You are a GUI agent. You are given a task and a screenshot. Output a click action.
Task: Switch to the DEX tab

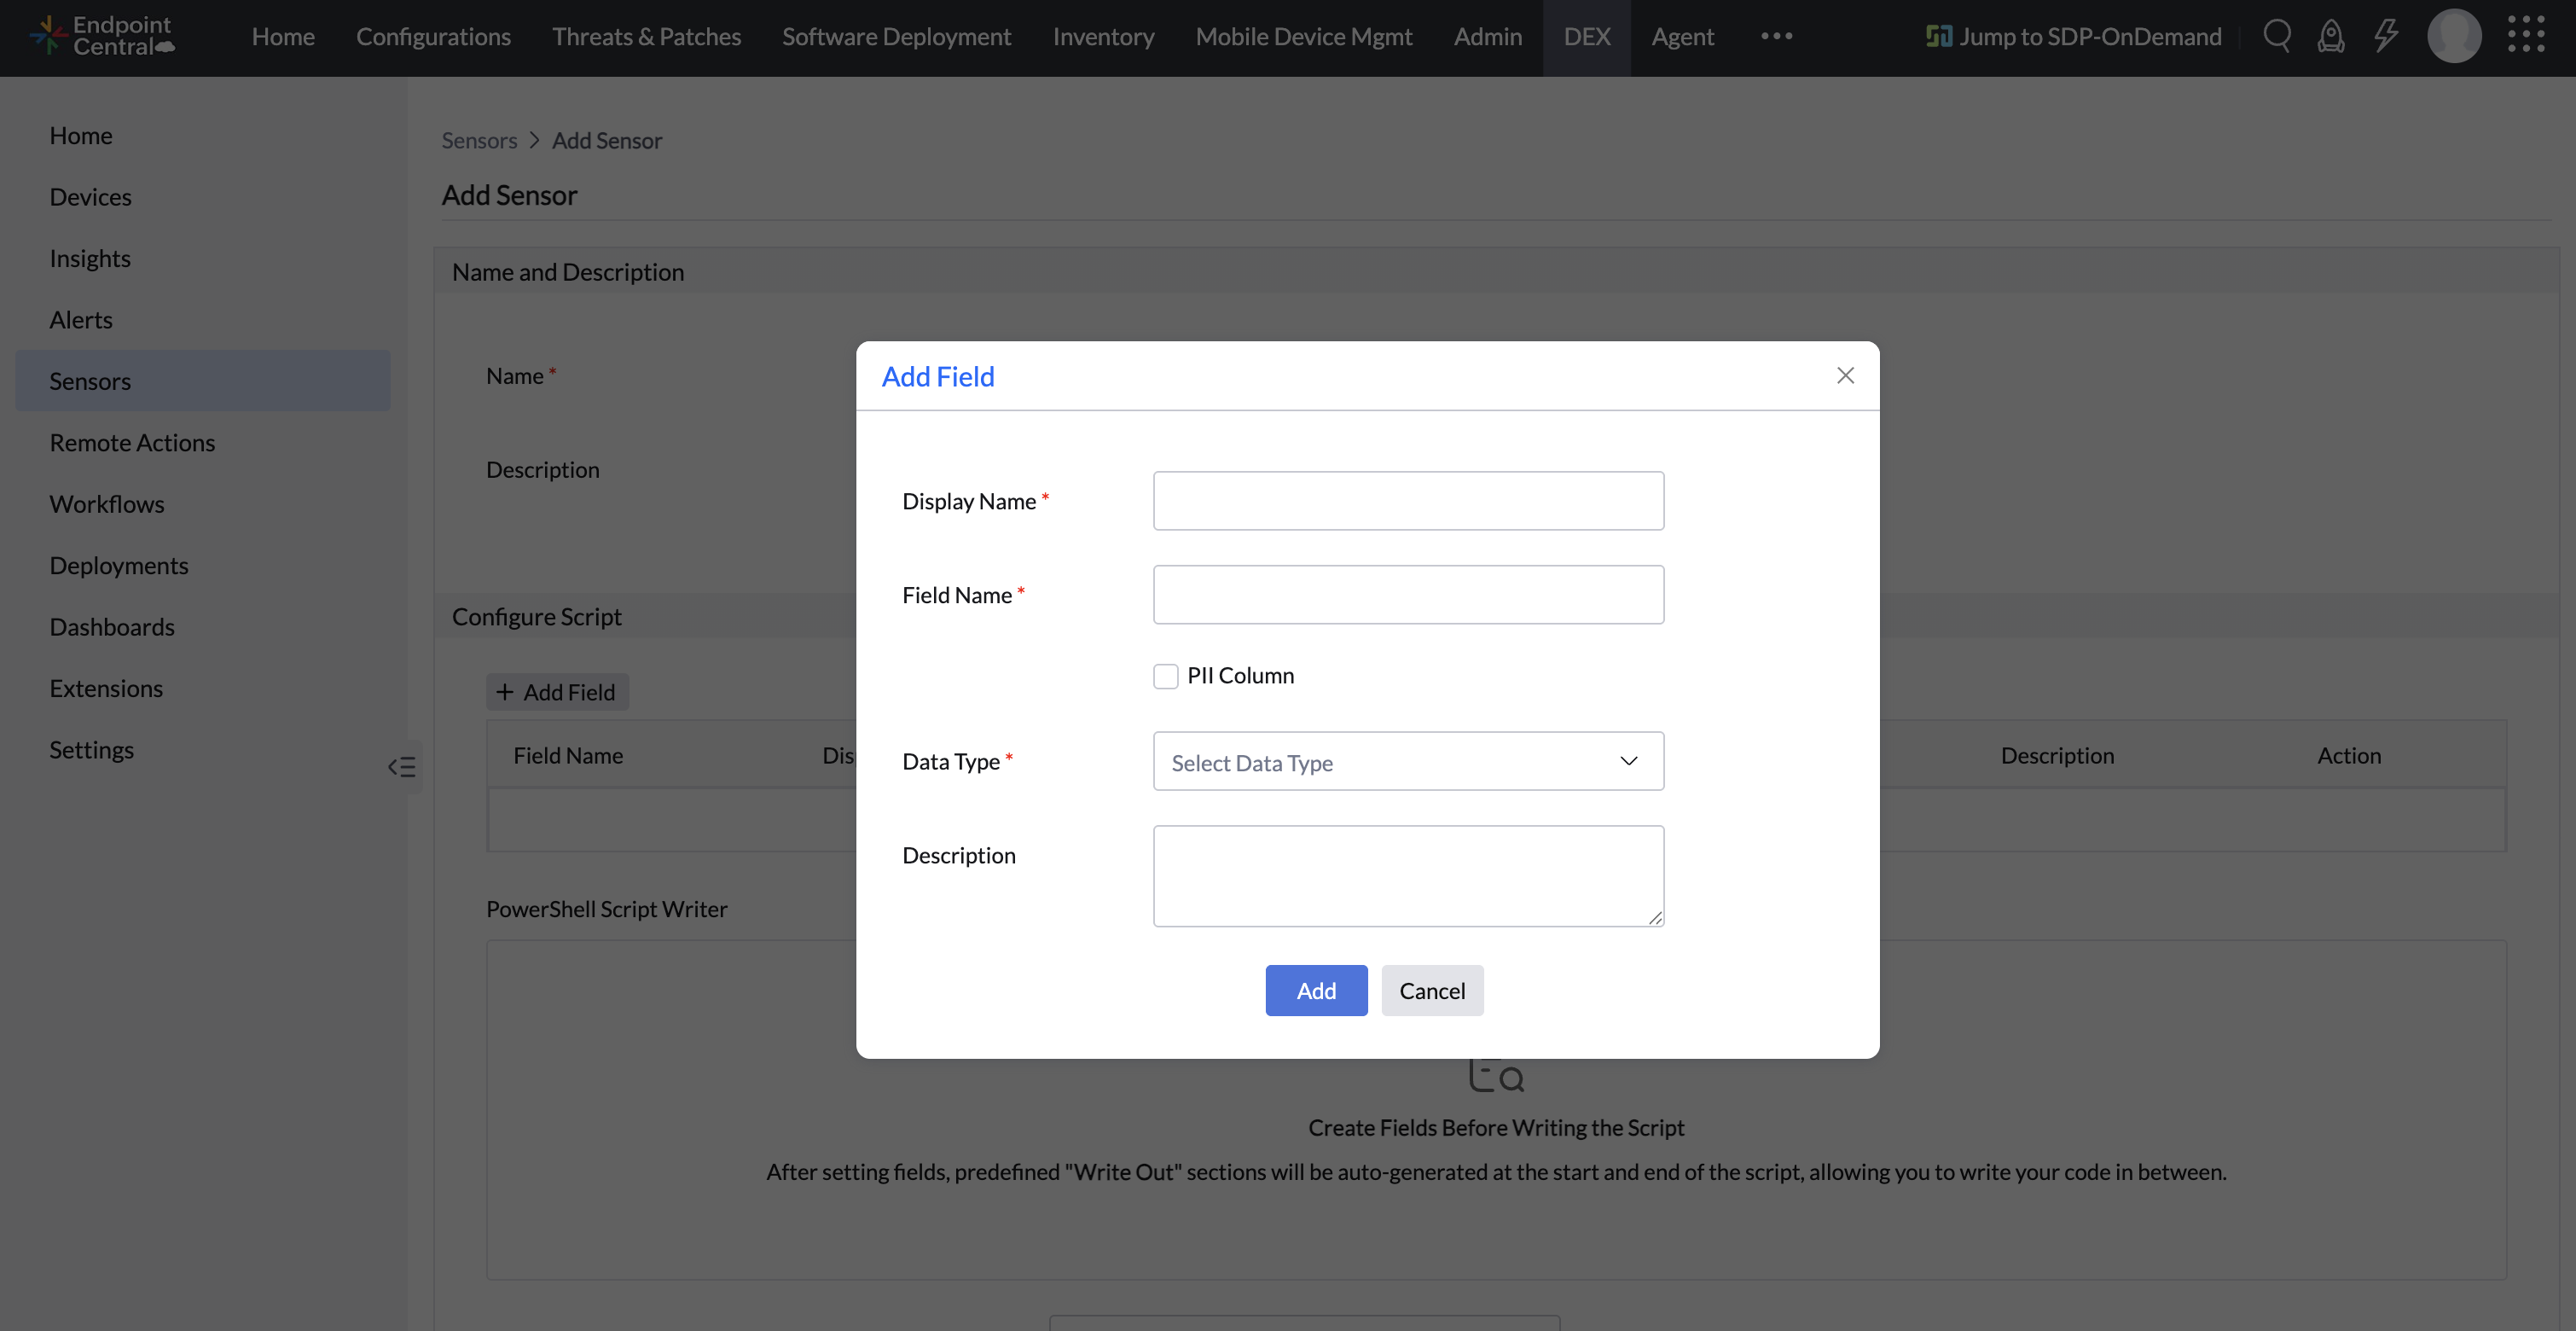coord(1587,37)
